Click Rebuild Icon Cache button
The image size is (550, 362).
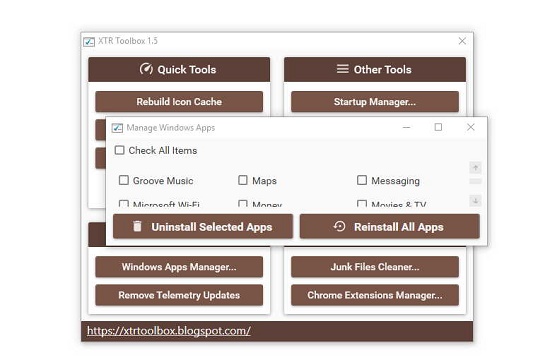[x=179, y=102]
